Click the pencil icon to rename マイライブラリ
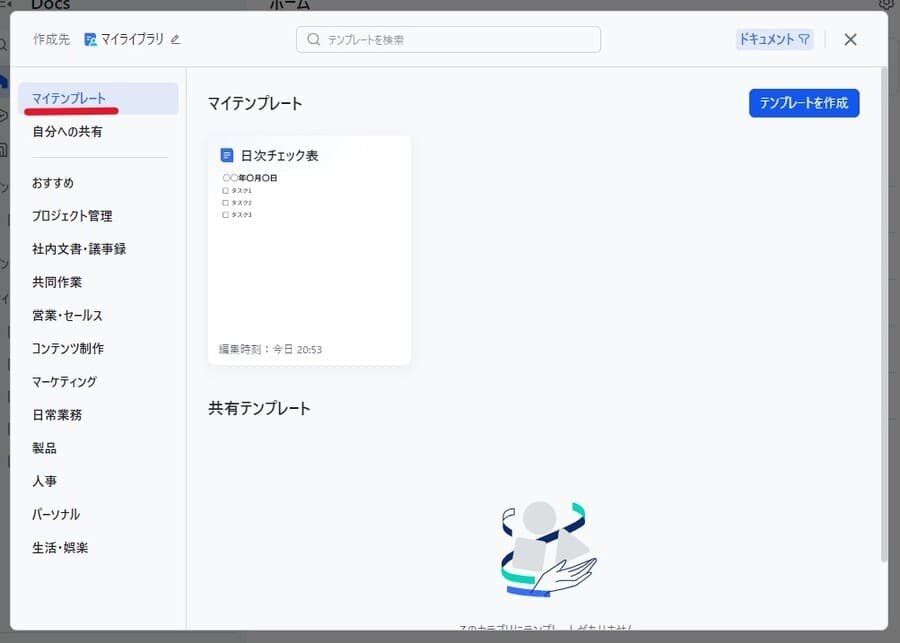This screenshot has width=900, height=643. [175, 39]
